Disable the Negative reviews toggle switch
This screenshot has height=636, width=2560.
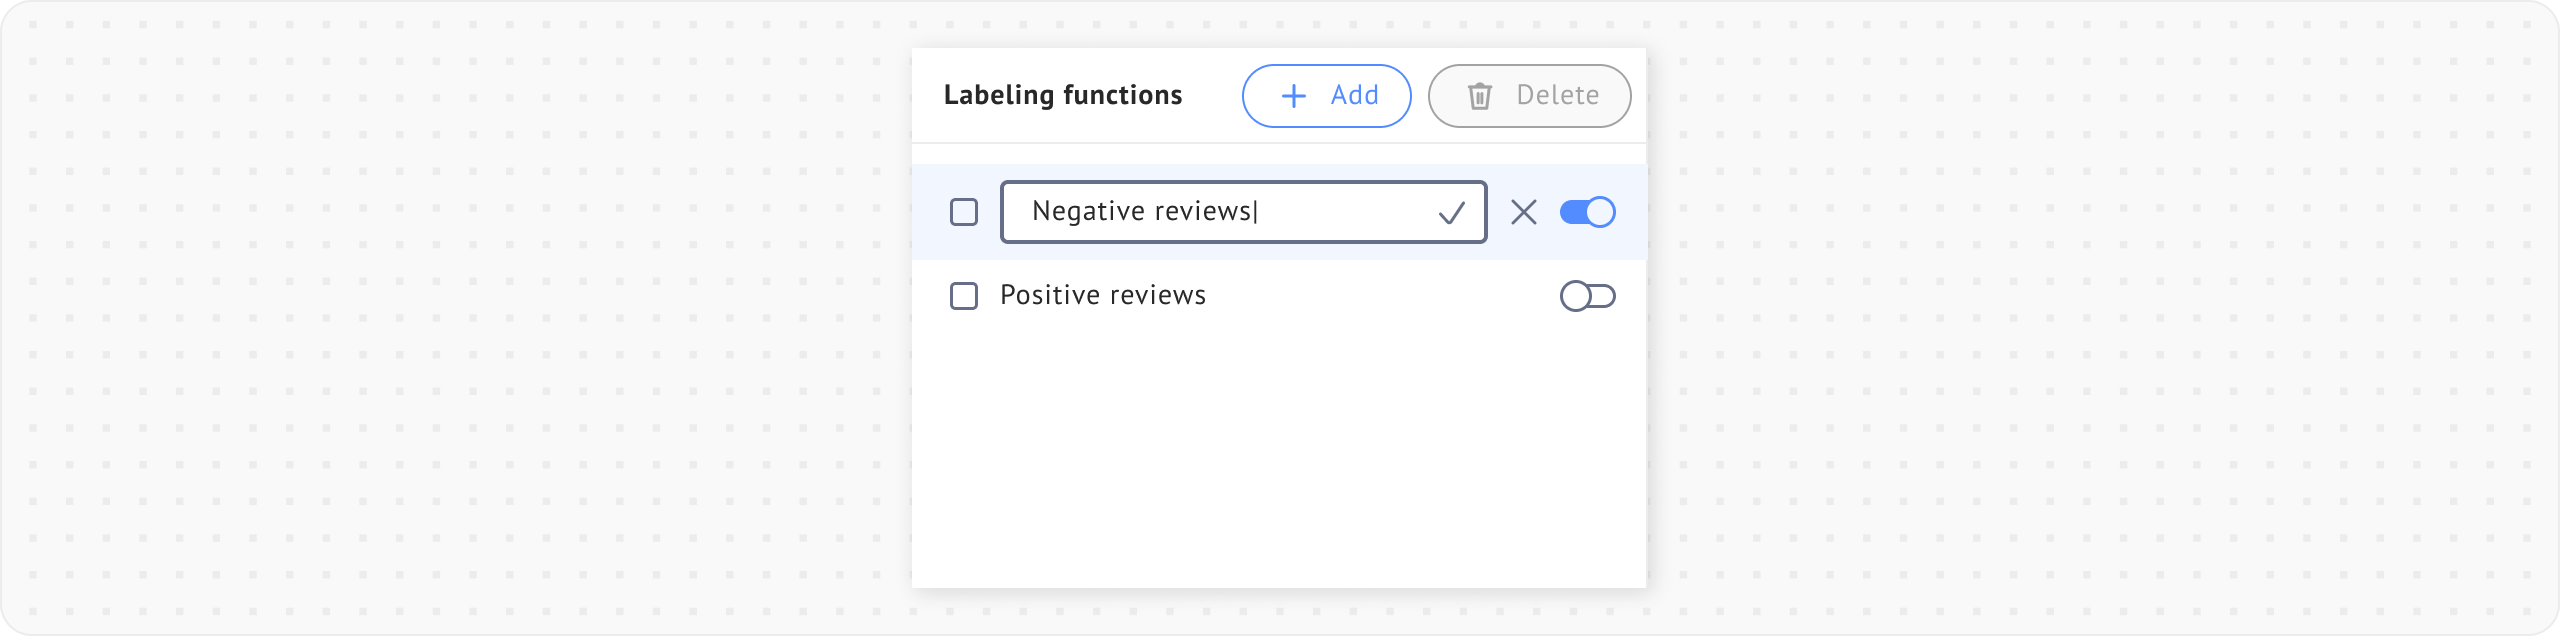pos(1587,212)
